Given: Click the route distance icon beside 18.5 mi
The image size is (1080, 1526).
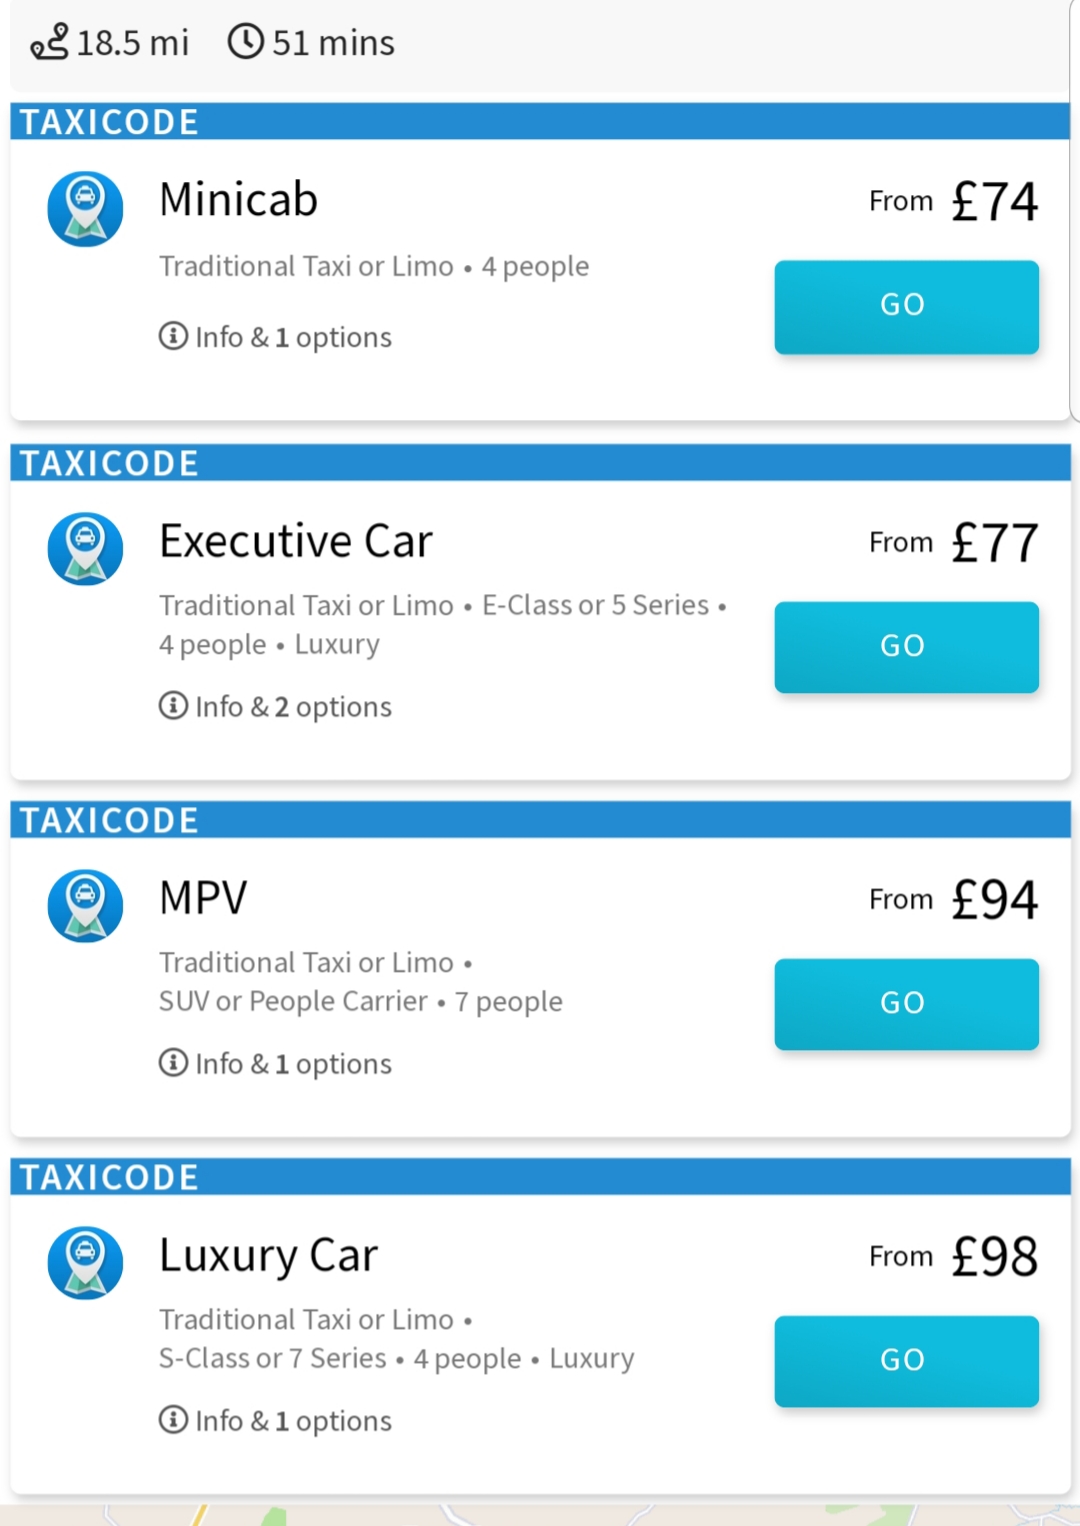Looking at the screenshot, I should pyautogui.click(x=50, y=43).
